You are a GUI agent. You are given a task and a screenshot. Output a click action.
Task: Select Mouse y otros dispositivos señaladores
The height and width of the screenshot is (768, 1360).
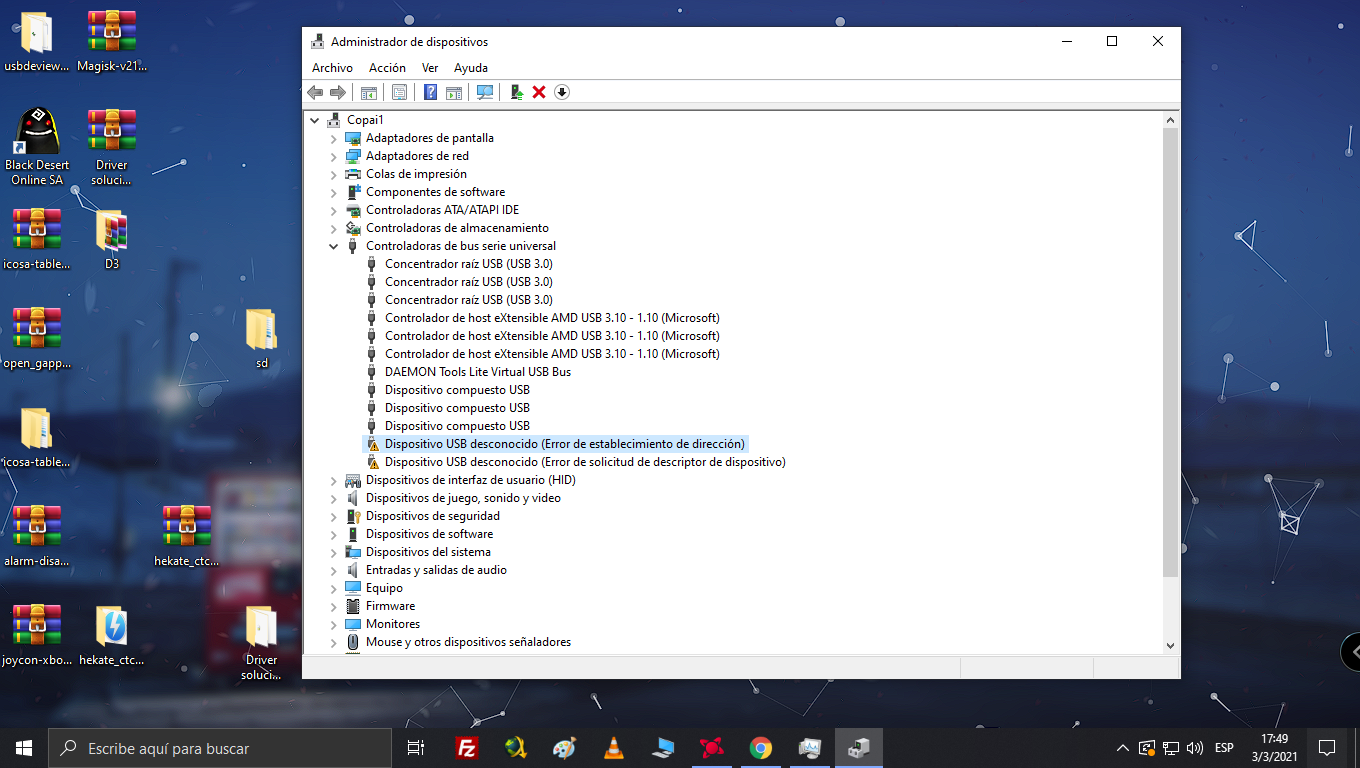[x=468, y=642]
